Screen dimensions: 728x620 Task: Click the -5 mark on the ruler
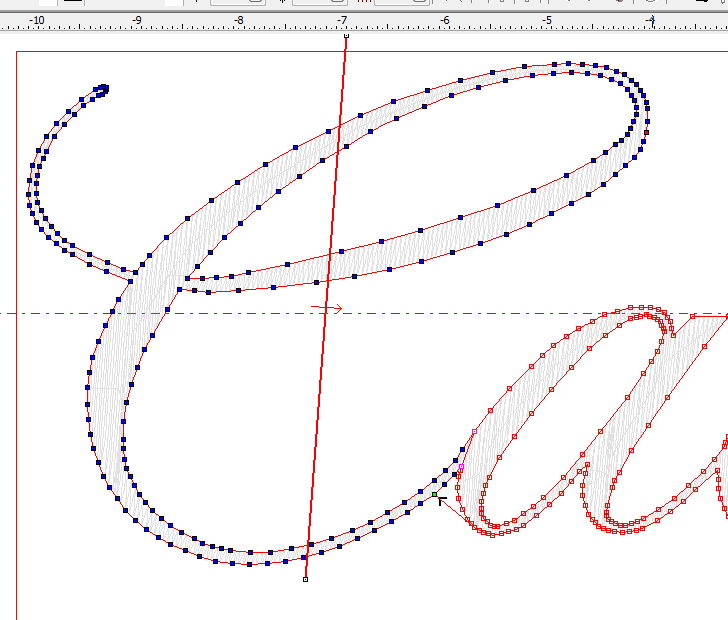[547, 20]
